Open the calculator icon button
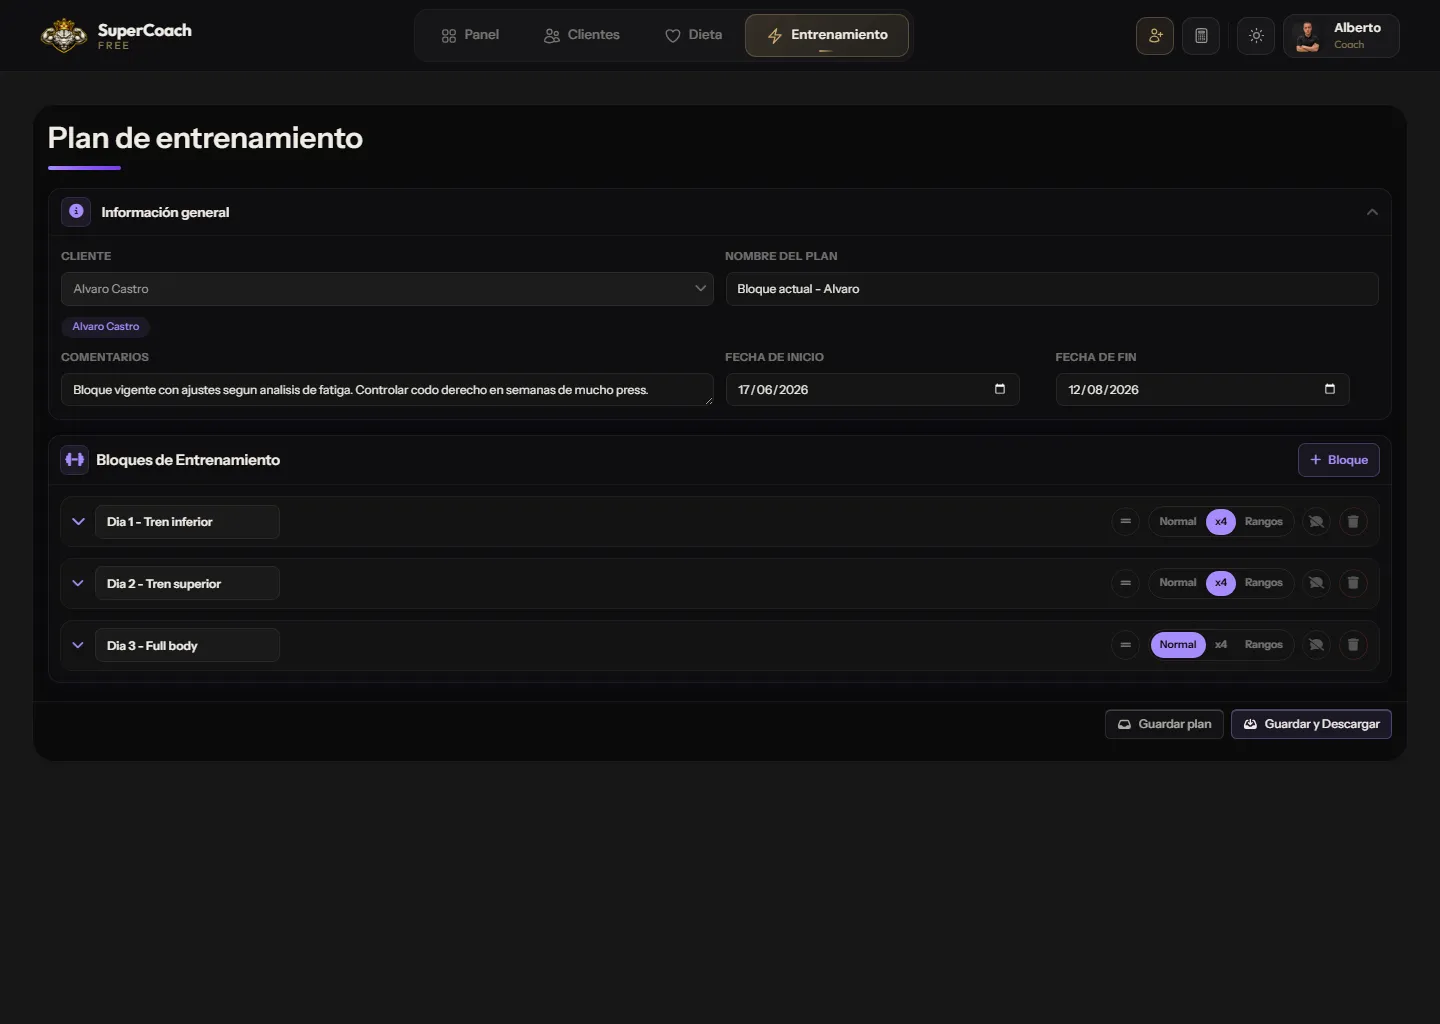 tap(1201, 36)
